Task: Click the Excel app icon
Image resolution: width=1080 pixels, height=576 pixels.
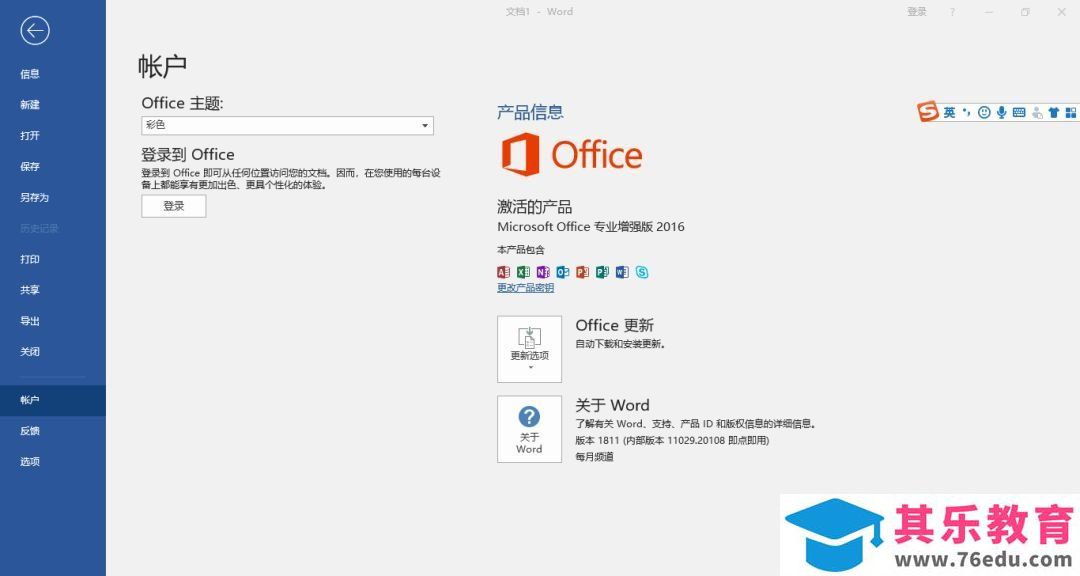Action: [523, 272]
